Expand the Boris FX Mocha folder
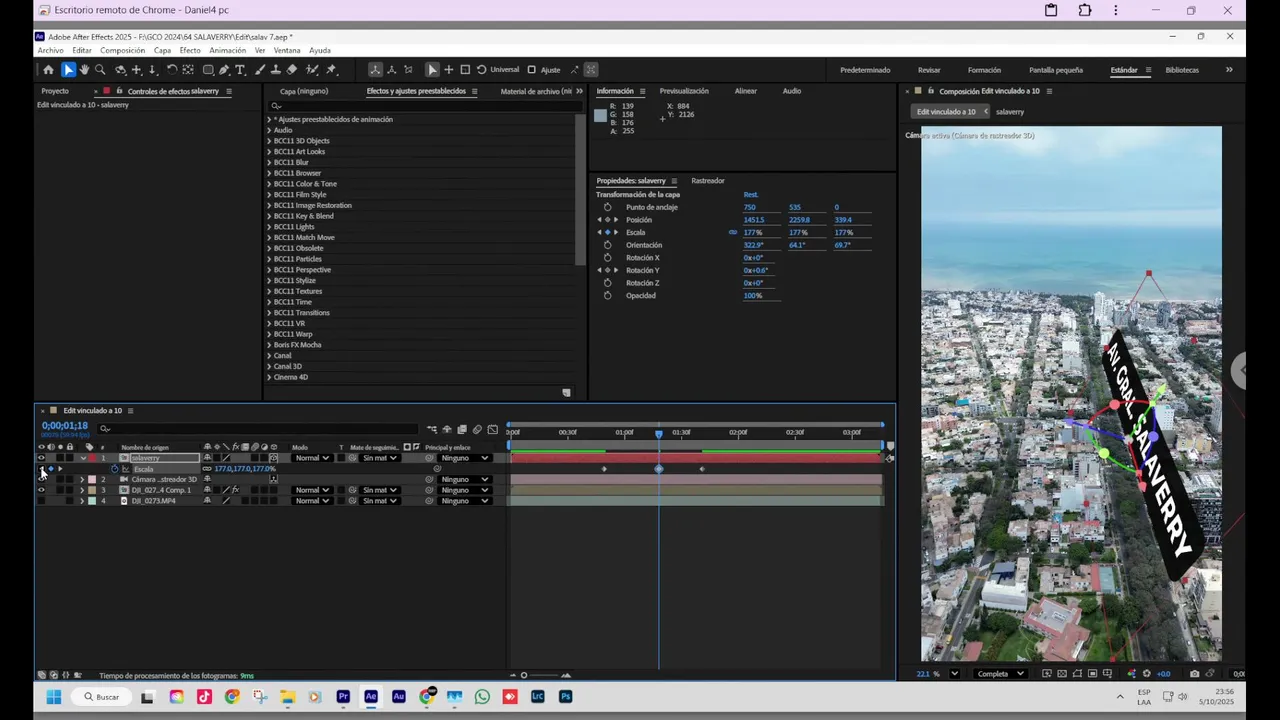 pyautogui.click(x=269, y=345)
